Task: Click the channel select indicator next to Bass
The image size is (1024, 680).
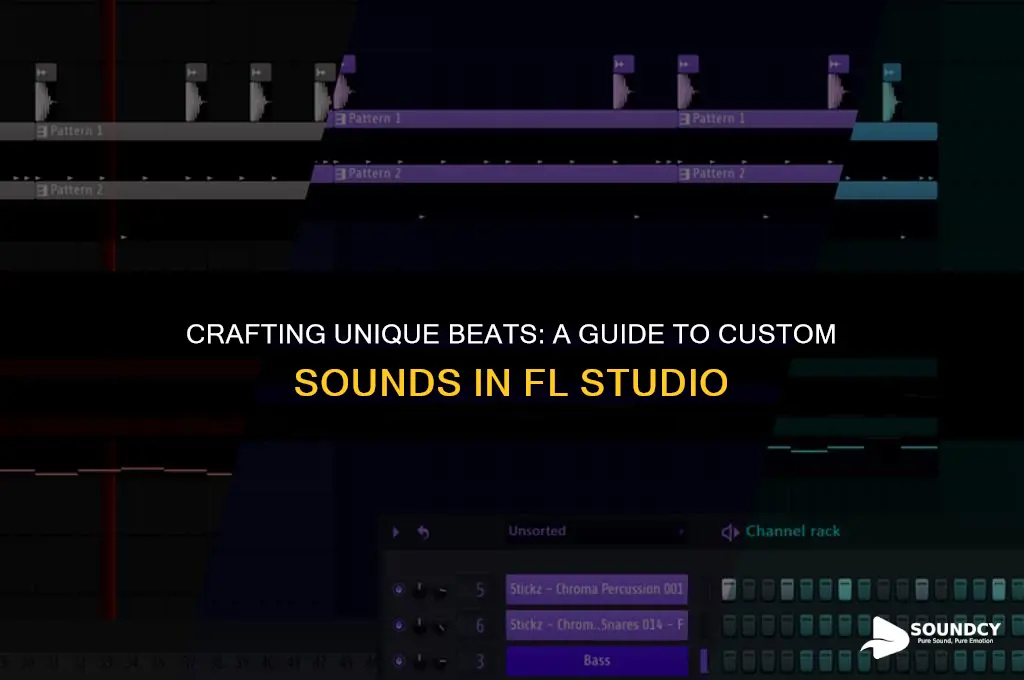Action: [704, 660]
